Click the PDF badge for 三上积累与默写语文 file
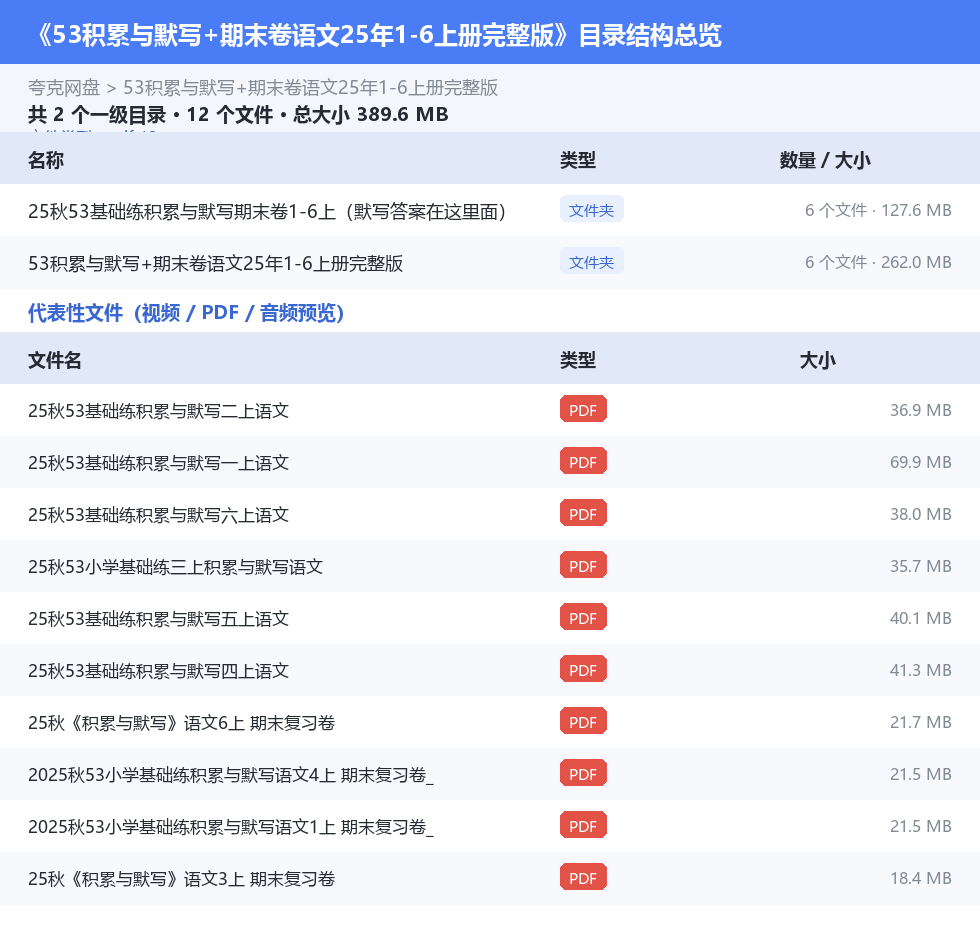This screenshot has height=936, width=980. coord(583,565)
